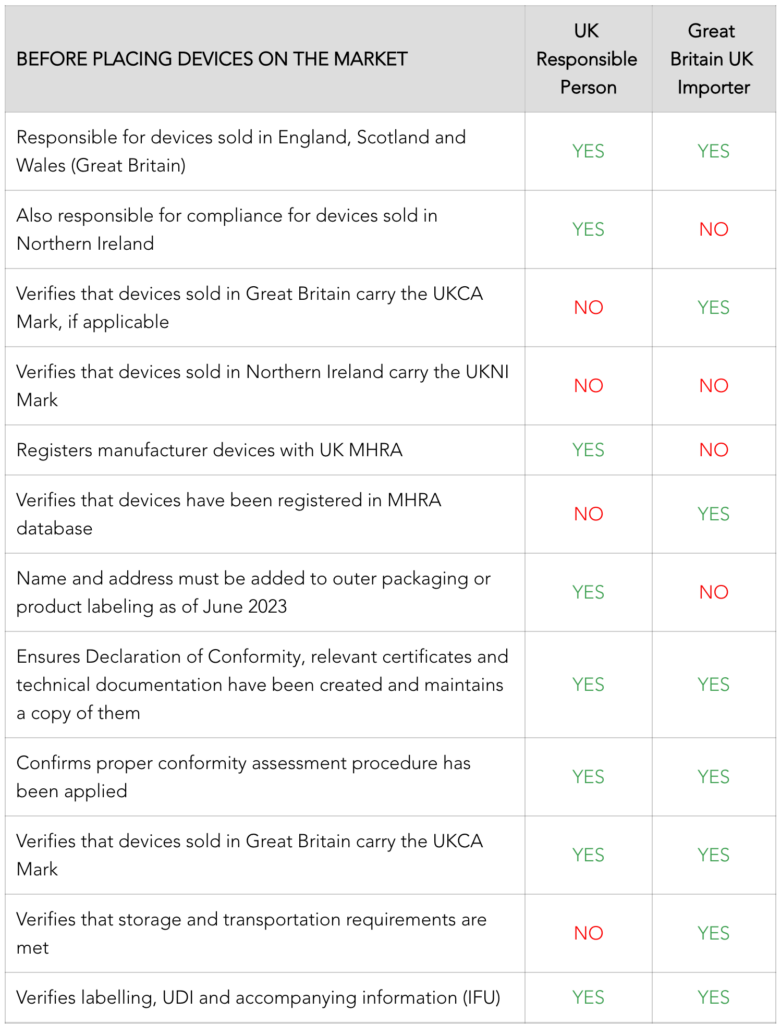Viewport: 781px width, 1024px height.
Task: Click Responsible Person's NO for storage and transportation
Action: (588, 933)
